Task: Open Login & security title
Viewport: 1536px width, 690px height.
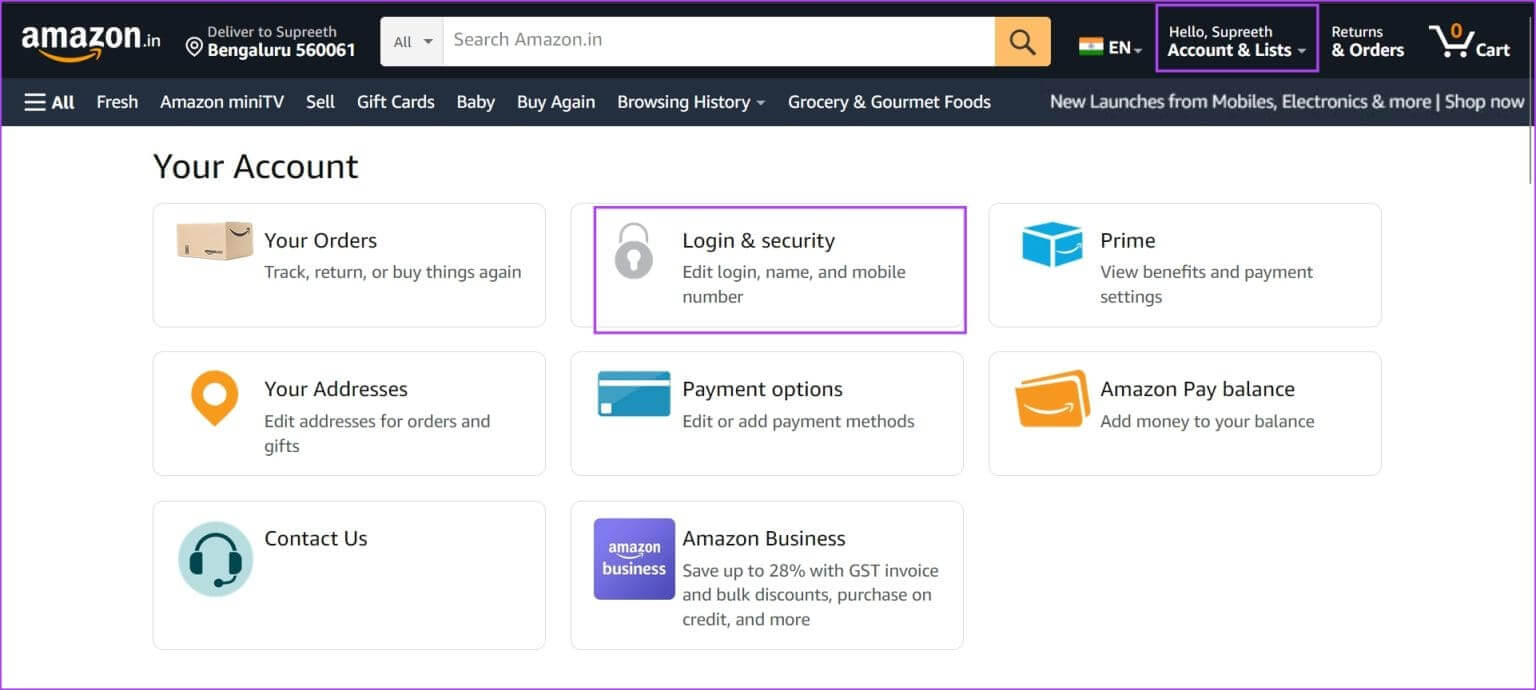Action: pyautogui.click(x=758, y=241)
